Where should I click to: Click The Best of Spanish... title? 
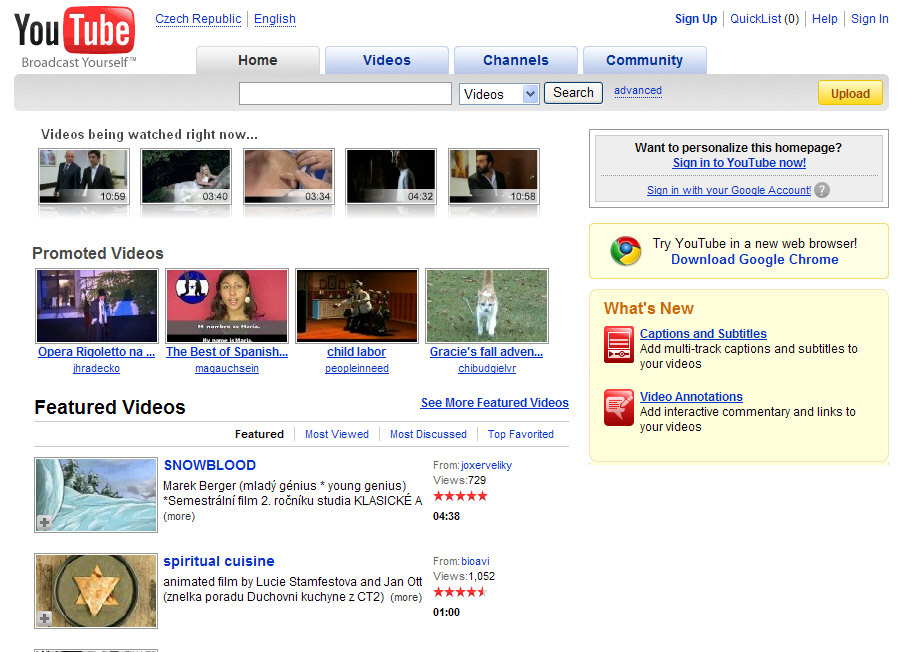tap(227, 352)
